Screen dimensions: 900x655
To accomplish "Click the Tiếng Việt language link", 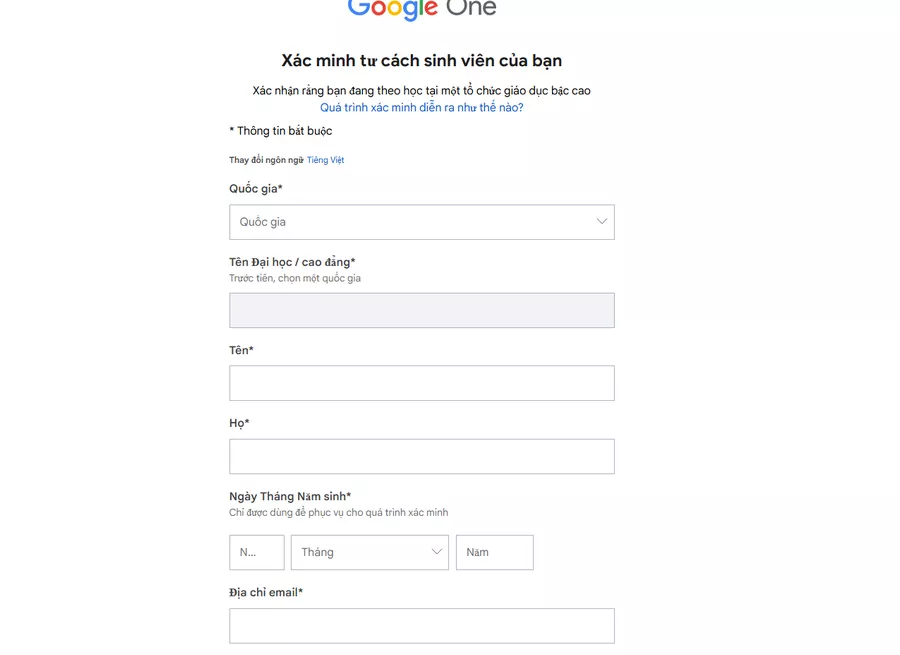I will point(325,160).
